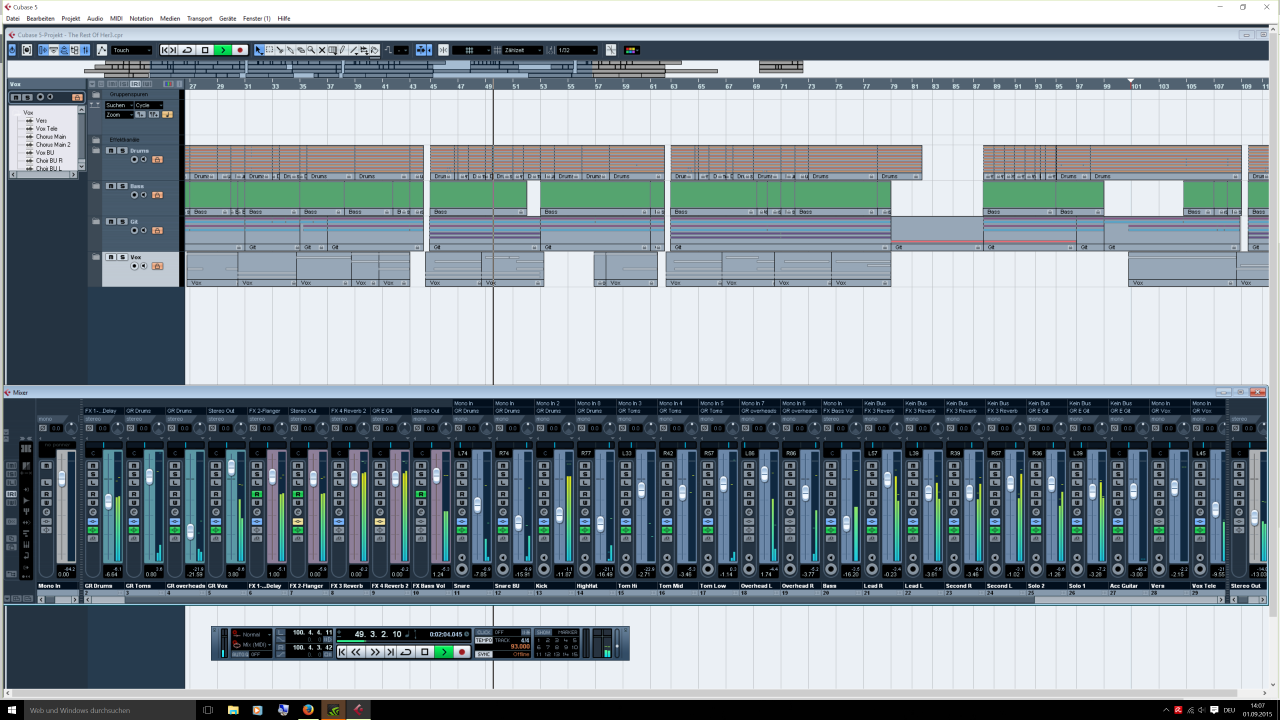Click the Kick channel volume fader
Image resolution: width=1280 pixels, height=720 pixels.
coord(559,515)
